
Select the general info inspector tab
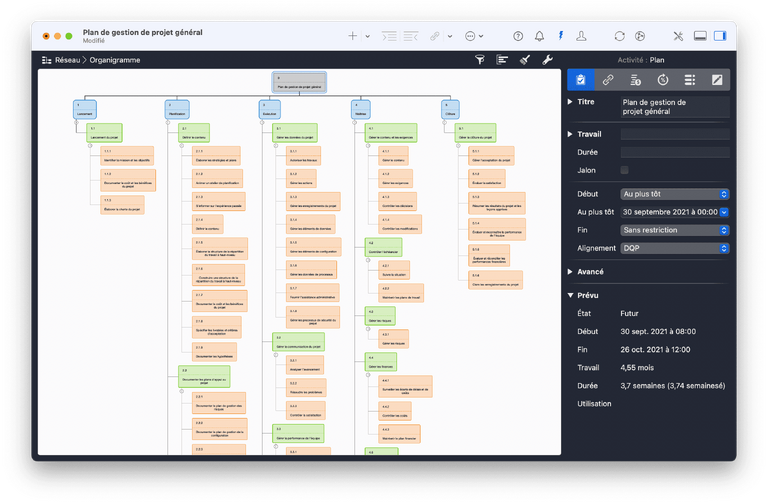(x=580, y=79)
